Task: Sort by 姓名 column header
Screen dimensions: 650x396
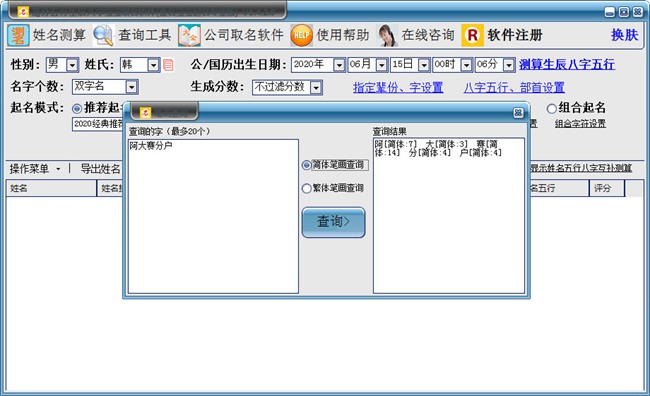Action: tap(51, 188)
